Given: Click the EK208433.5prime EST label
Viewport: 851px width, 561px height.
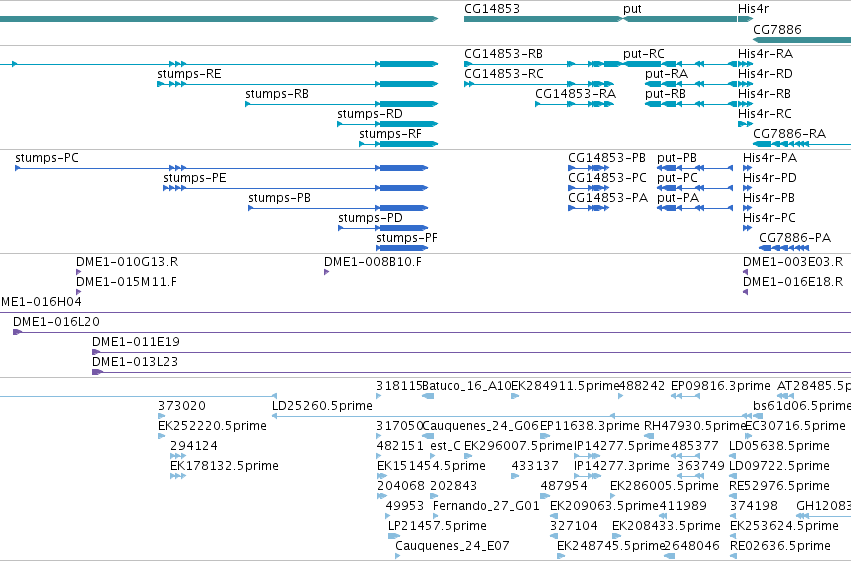Looking at the screenshot, I should (x=666, y=526).
